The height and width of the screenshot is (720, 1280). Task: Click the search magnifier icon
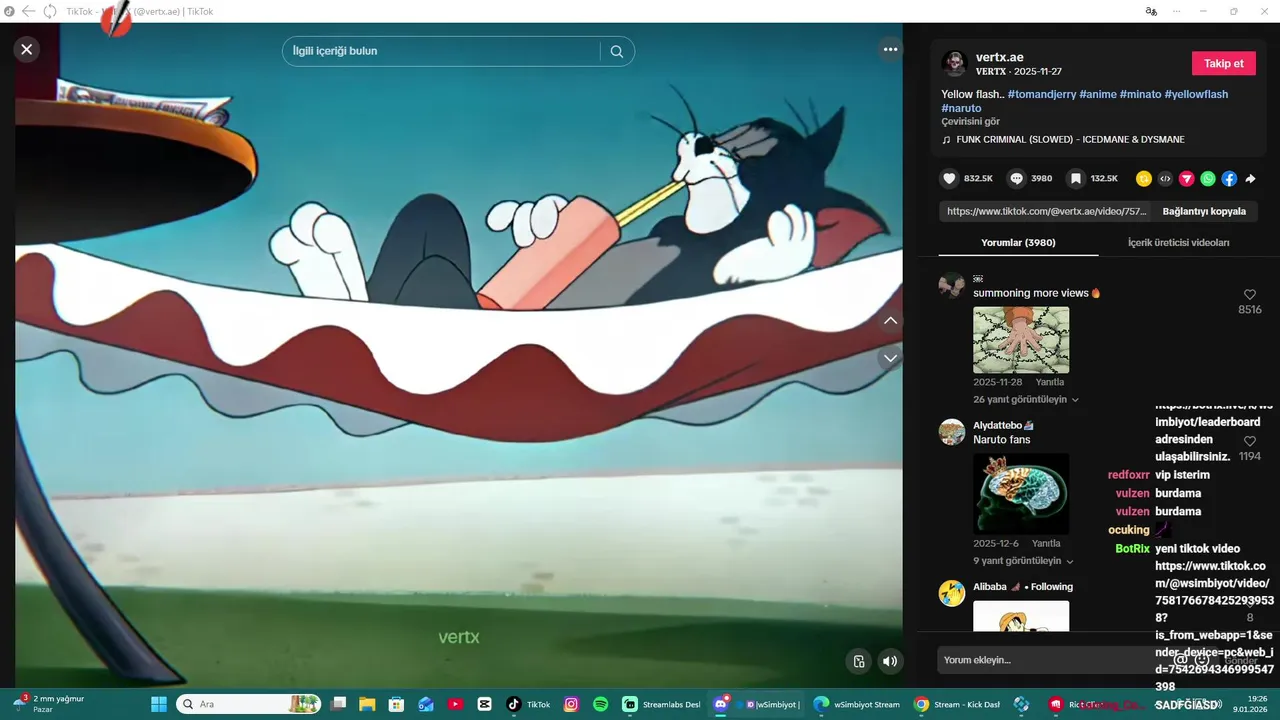(617, 52)
